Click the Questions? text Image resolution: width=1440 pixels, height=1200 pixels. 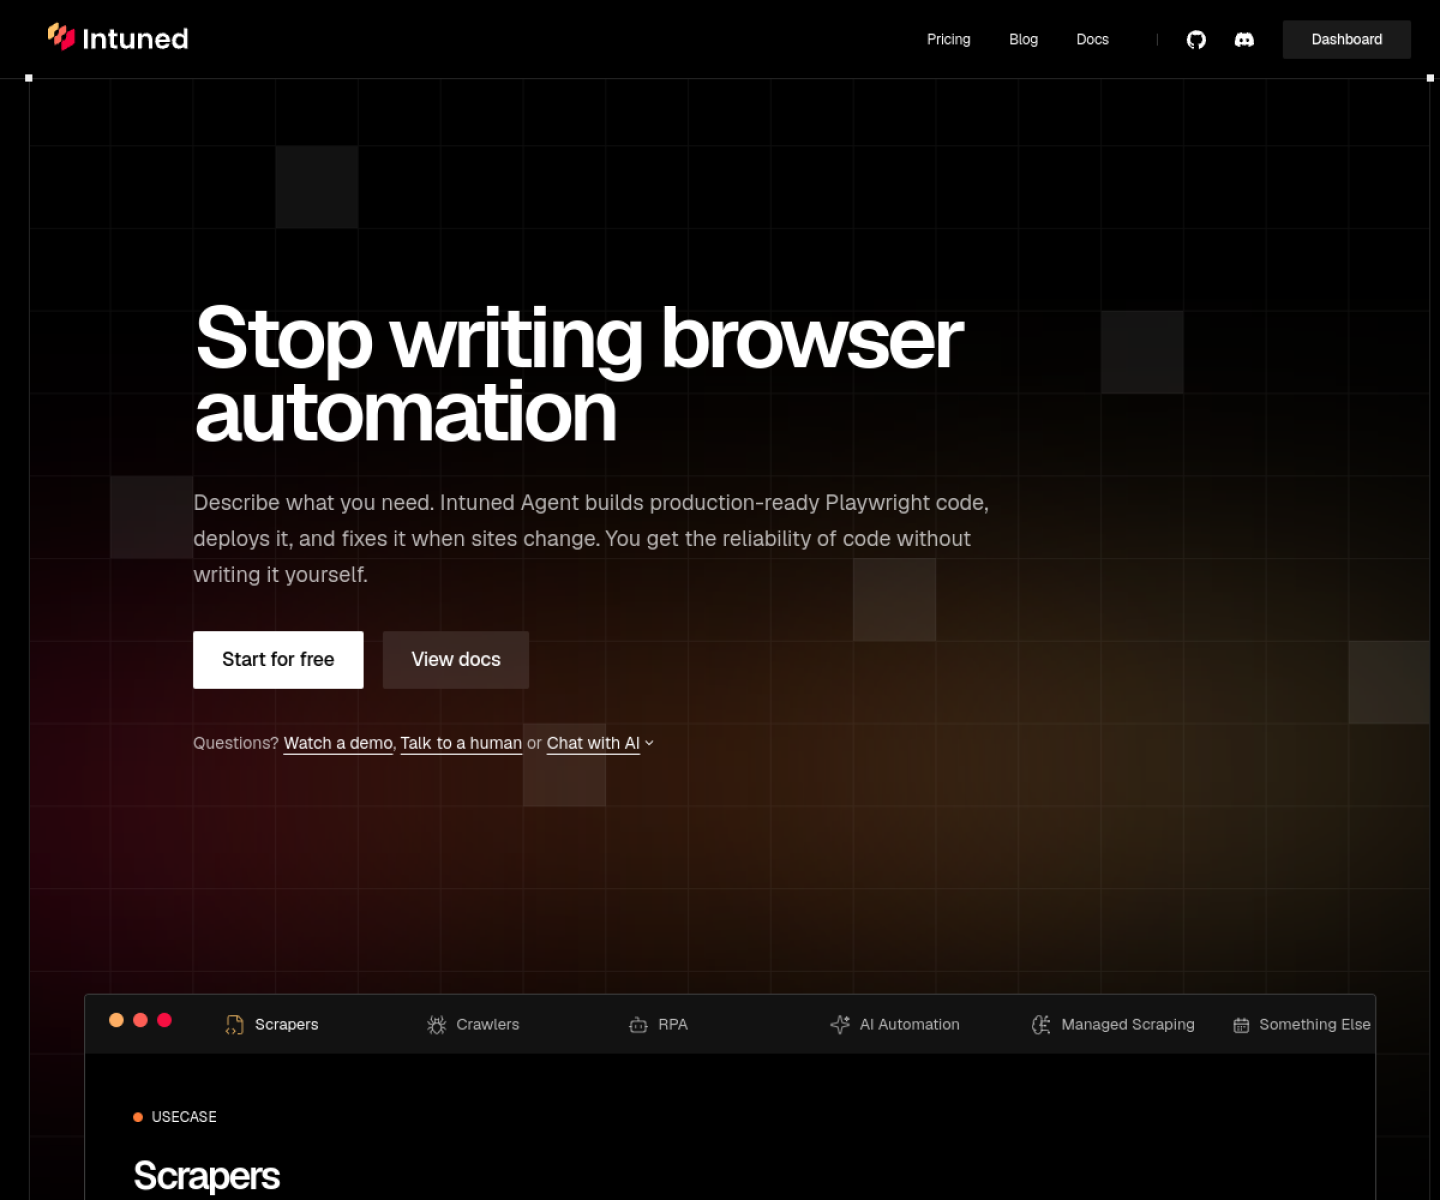(x=236, y=743)
